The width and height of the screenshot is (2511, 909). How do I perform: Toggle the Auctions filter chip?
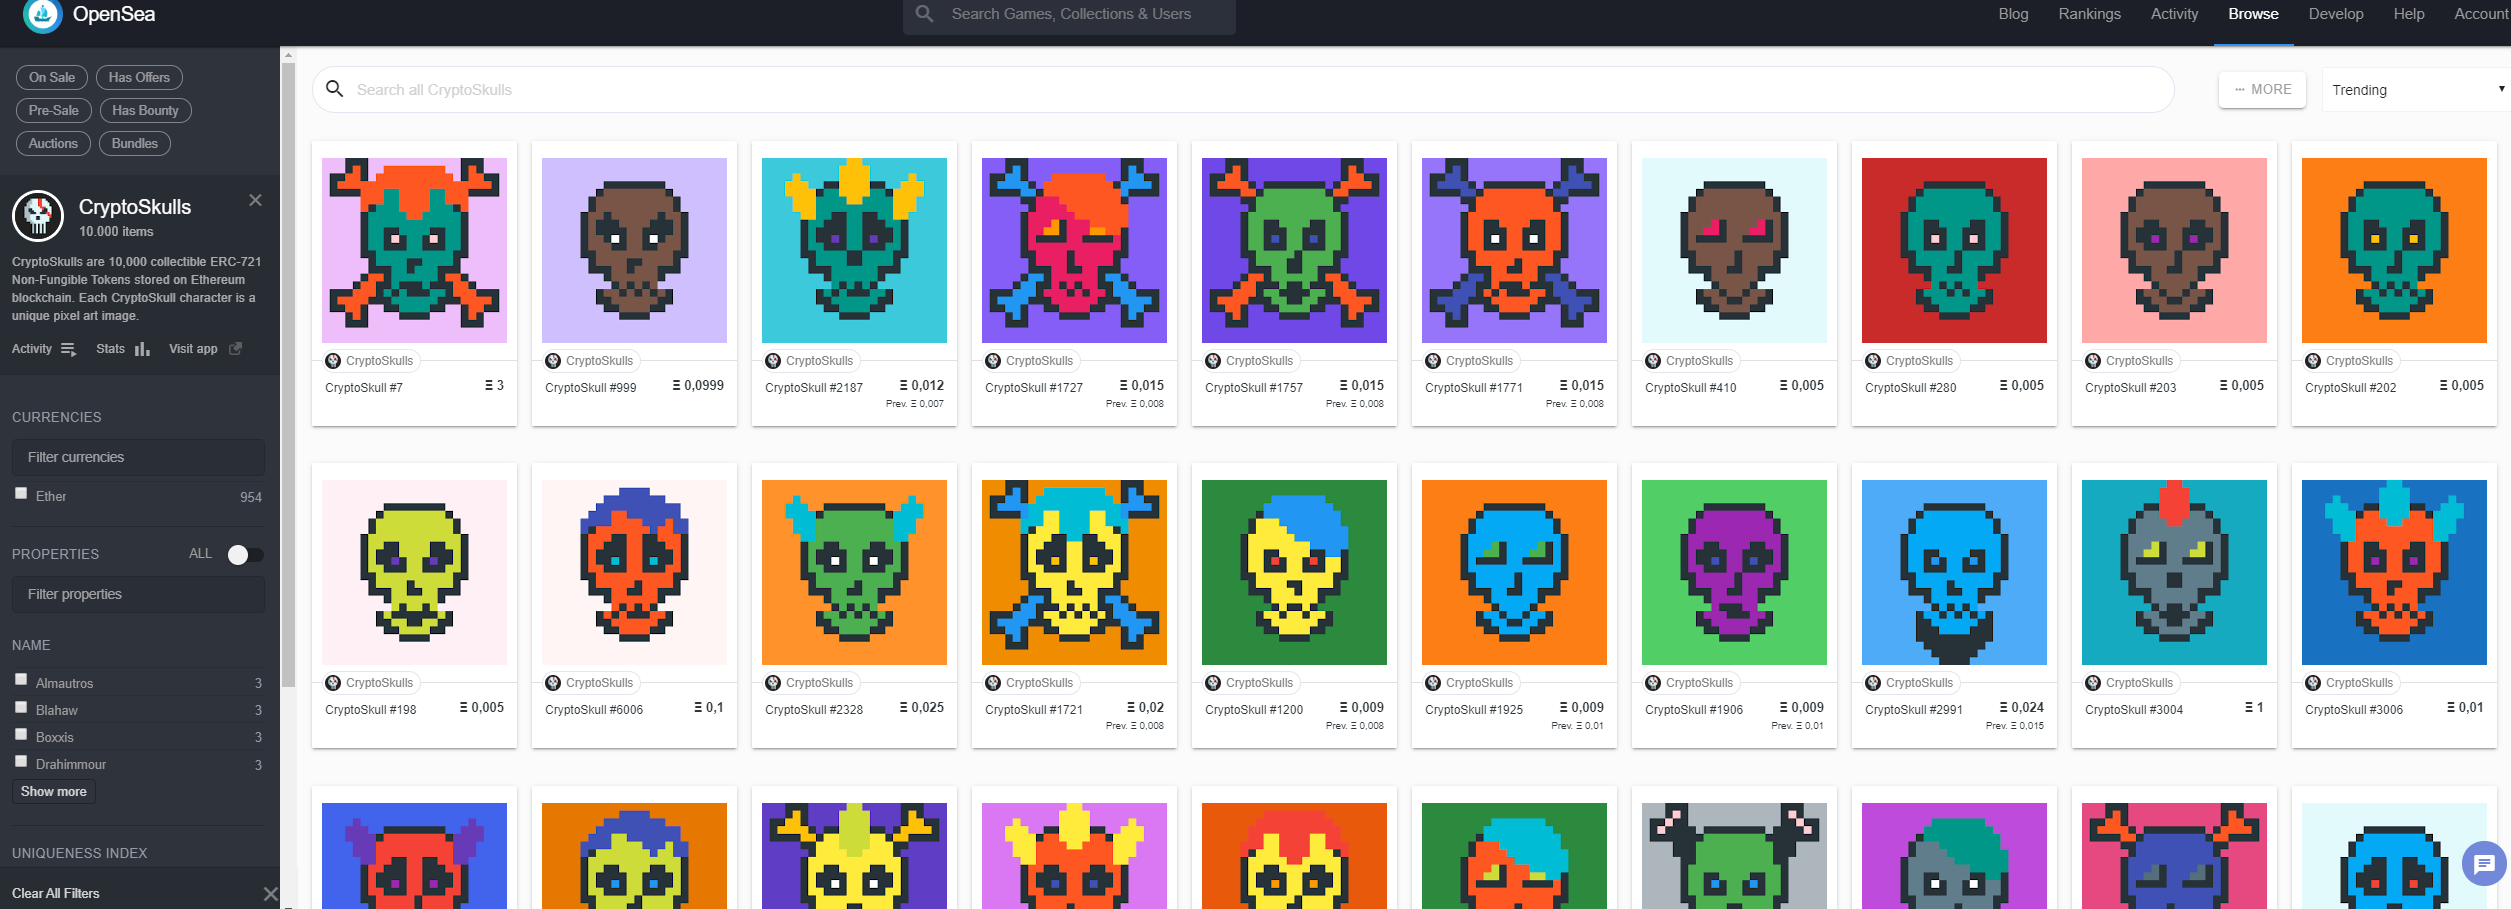(53, 143)
